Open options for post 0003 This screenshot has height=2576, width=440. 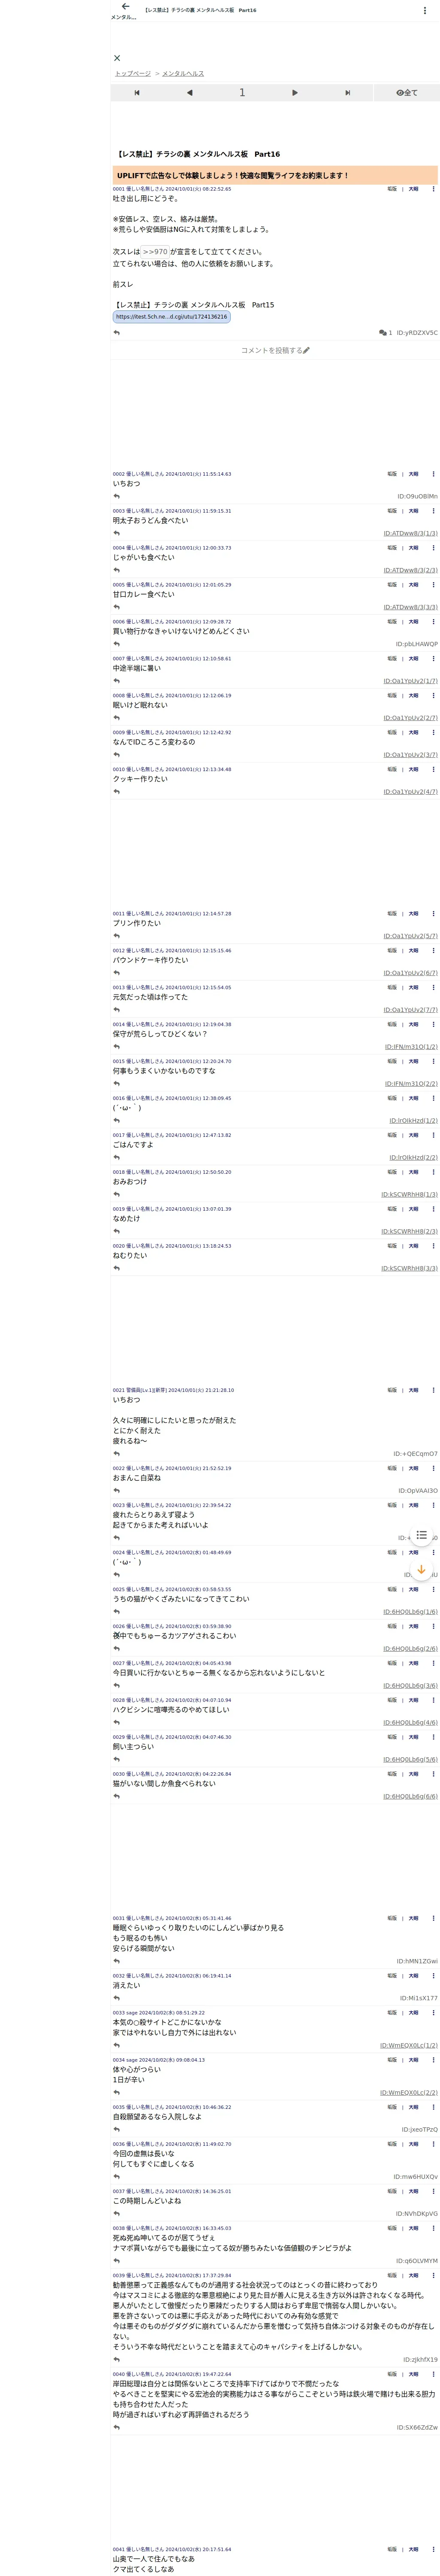click(x=433, y=511)
